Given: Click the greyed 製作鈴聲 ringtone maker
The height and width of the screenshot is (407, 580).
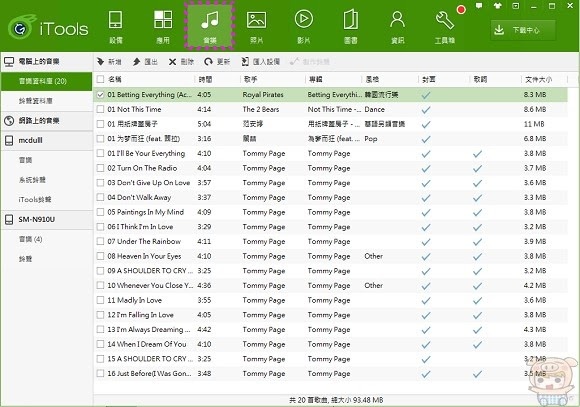Looking at the screenshot, I should coord(310,62).
